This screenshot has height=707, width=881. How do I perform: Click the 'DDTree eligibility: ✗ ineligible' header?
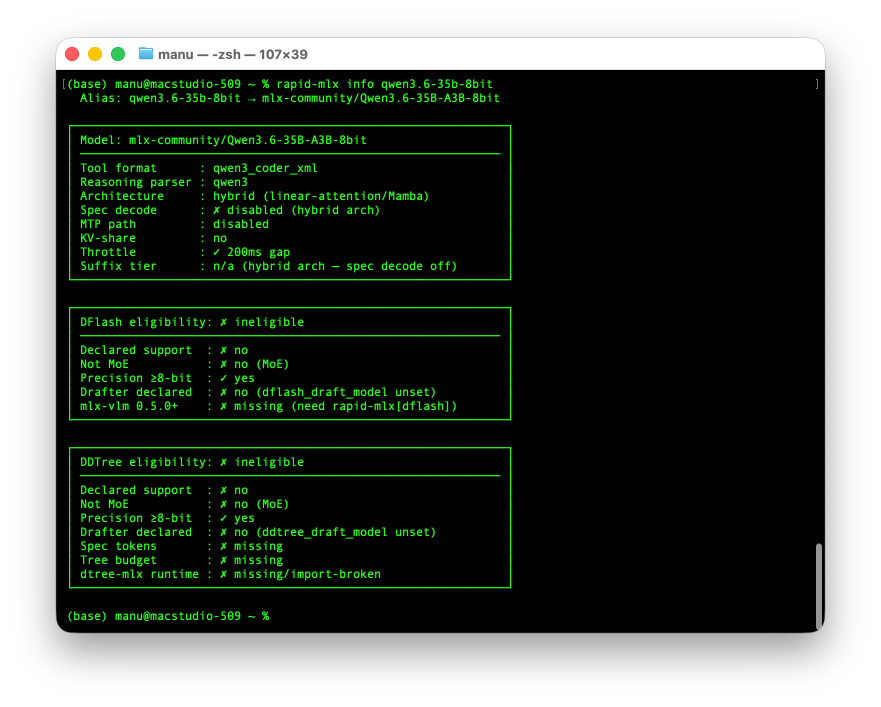pyautogui.click(x=192, y=462)
